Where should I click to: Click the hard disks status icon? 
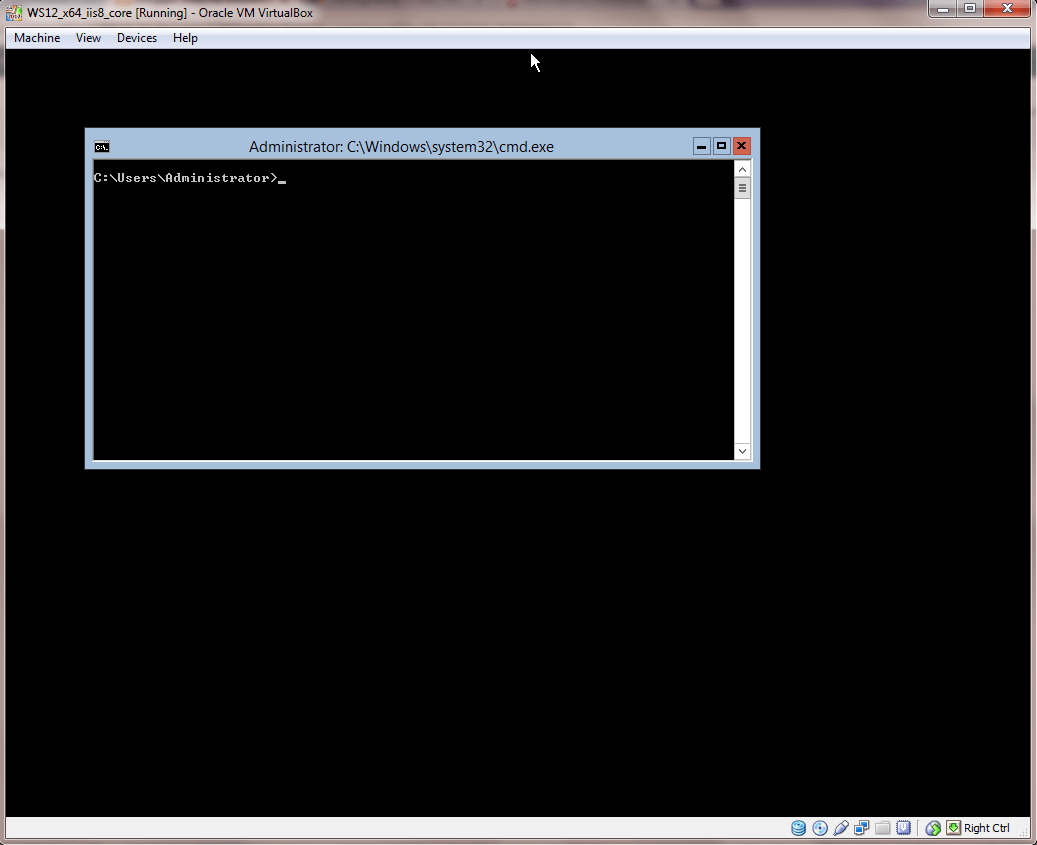point(798,828)
